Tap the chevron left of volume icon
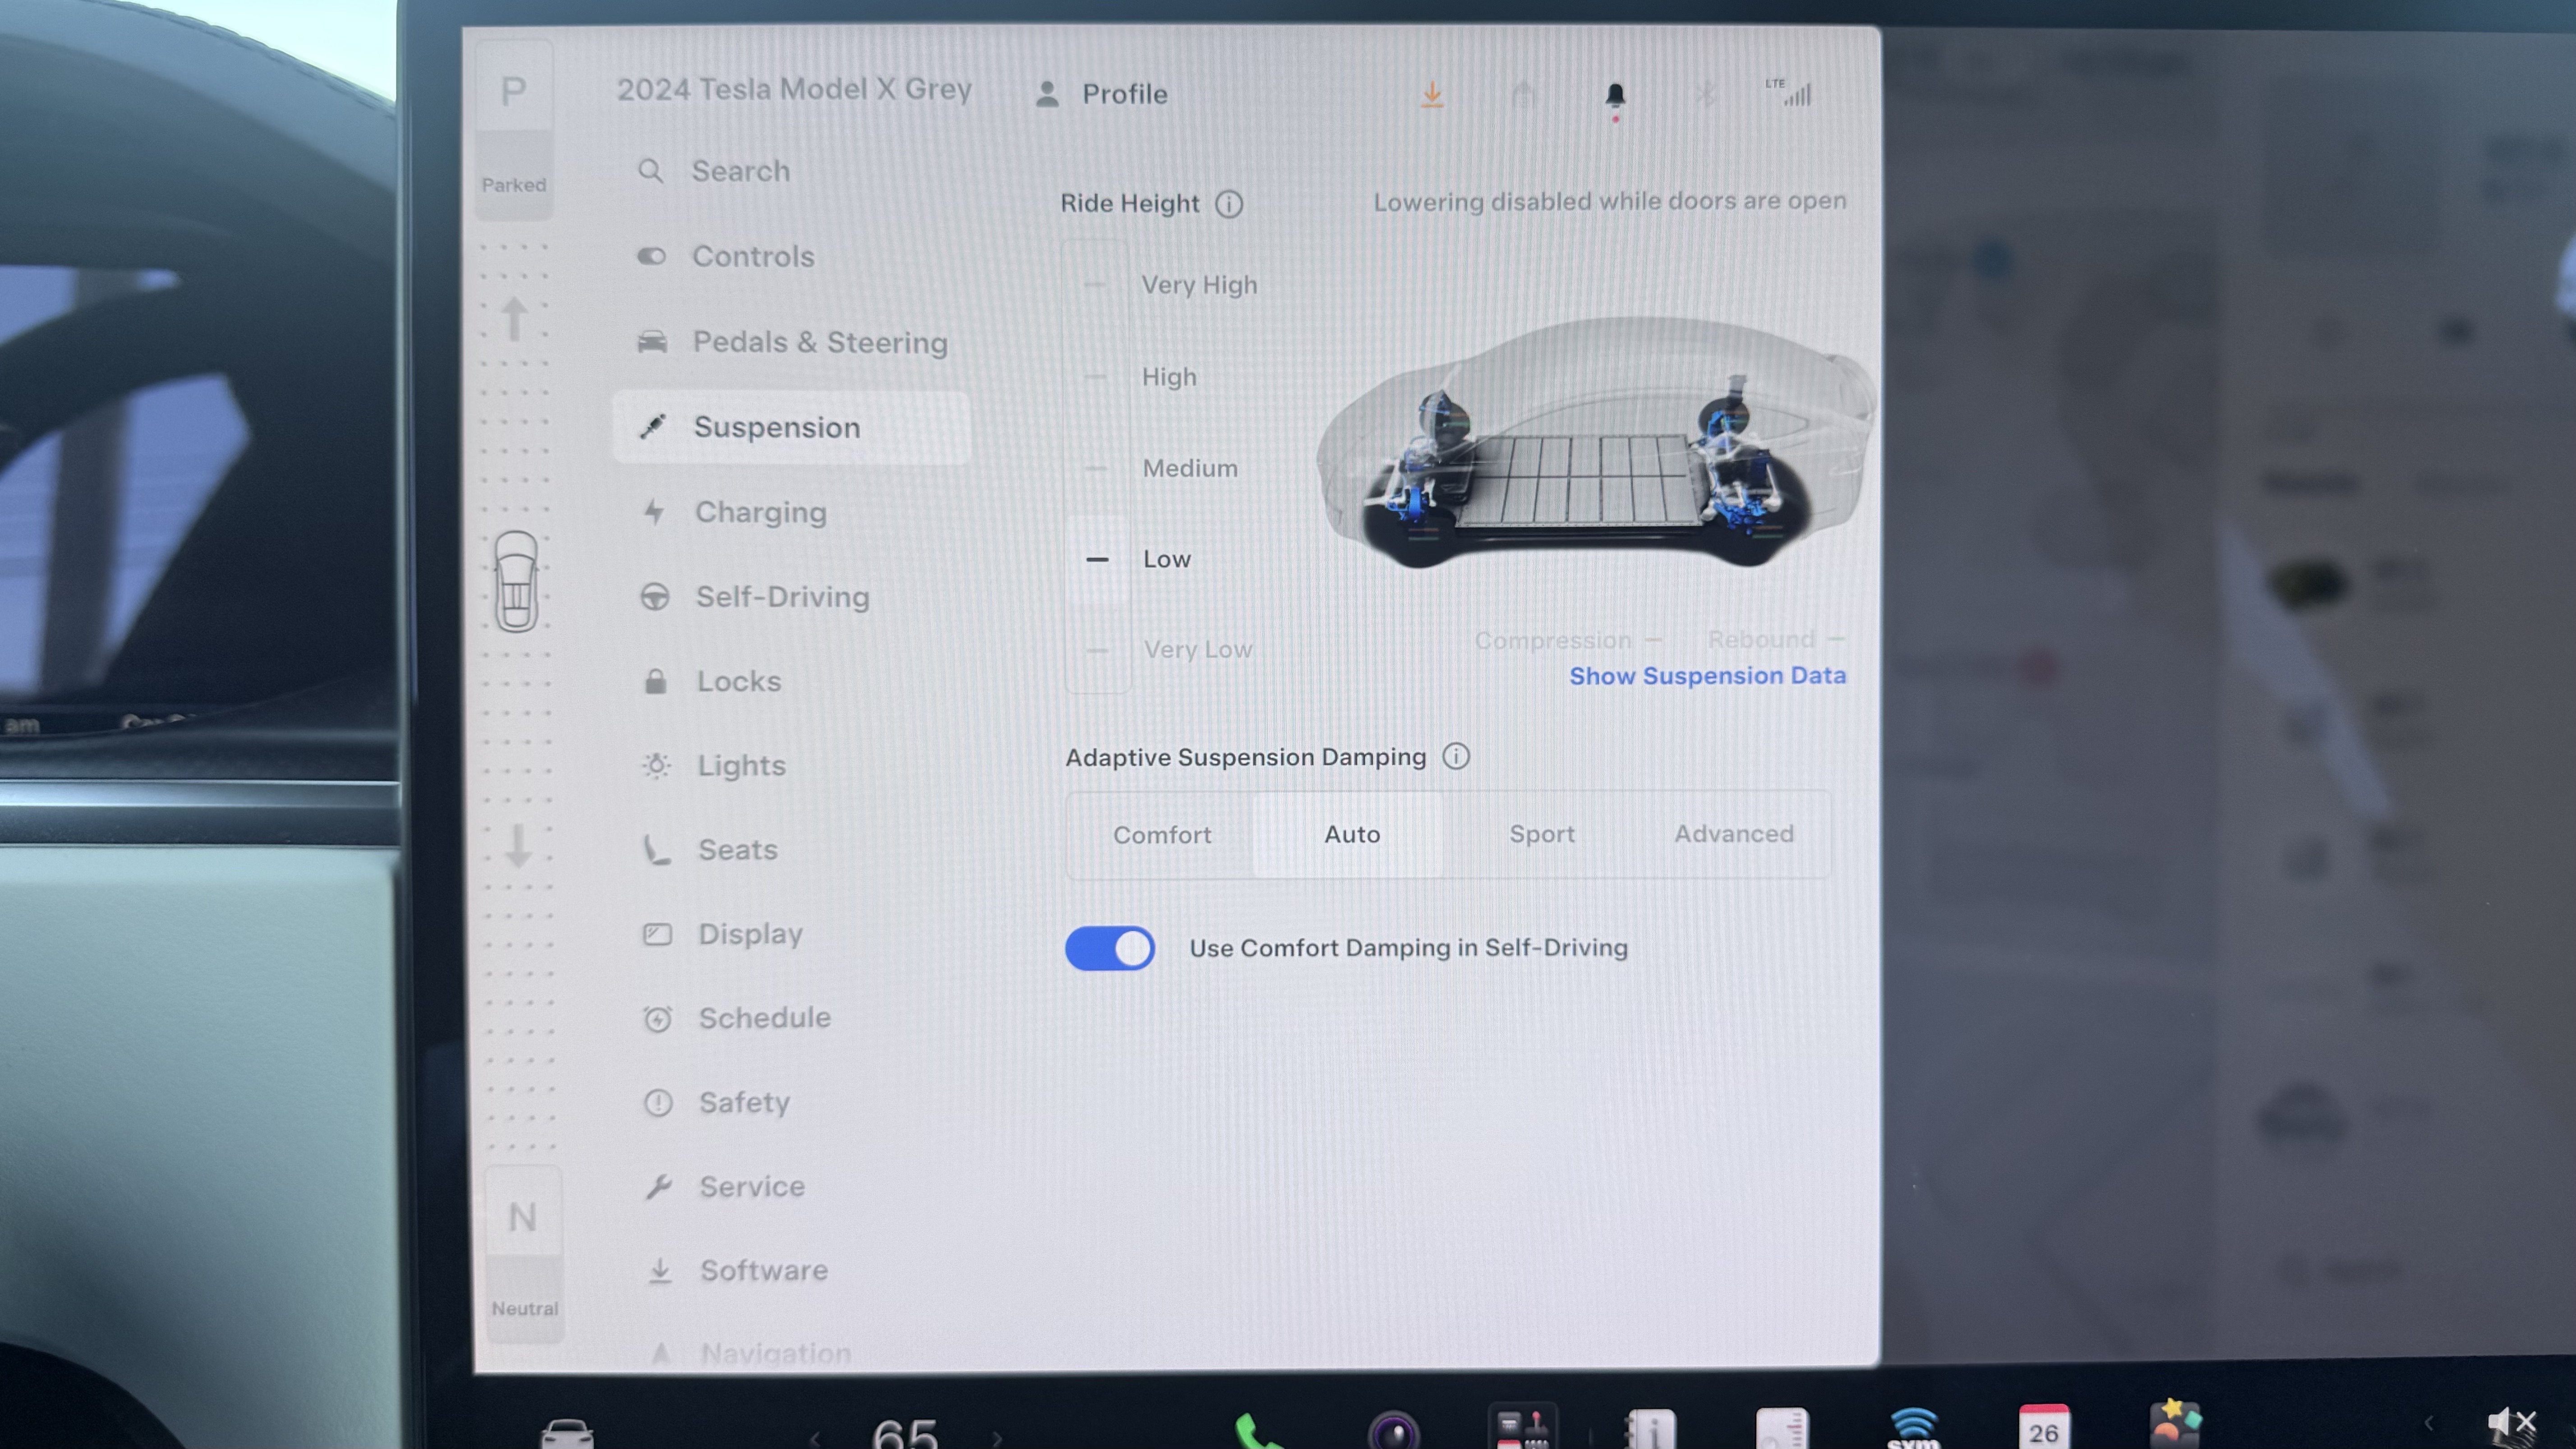 pyautogui.click(x=2428, y=1423)
